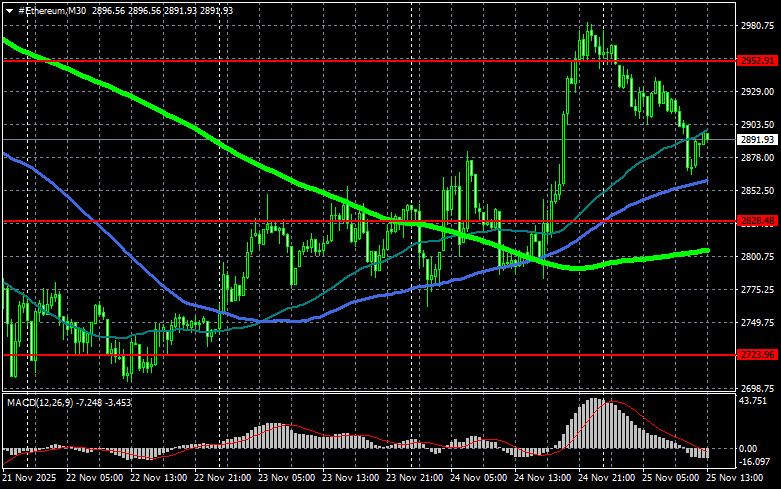This screenshot has width=781, height=489.
Task: Select the 2800.75 price scale value
Action: point(758,256)
